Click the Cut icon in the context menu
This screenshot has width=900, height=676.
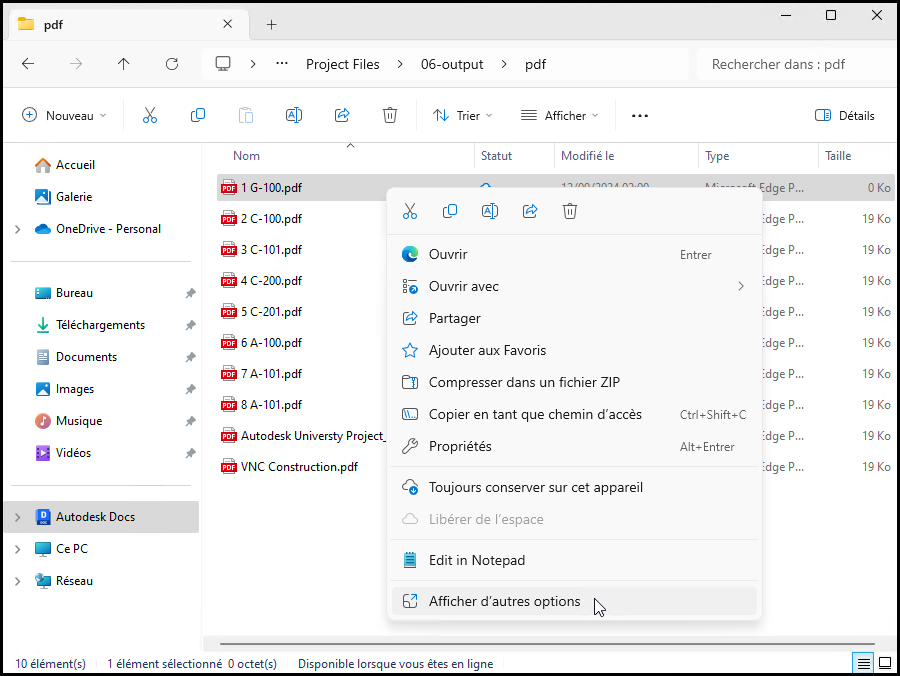[410, 211]
